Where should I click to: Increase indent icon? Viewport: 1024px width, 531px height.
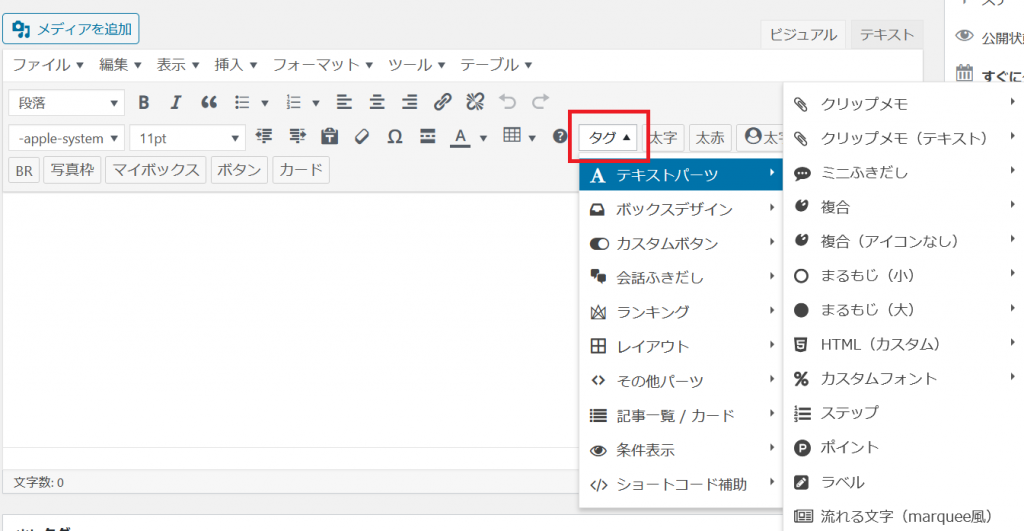297,137
